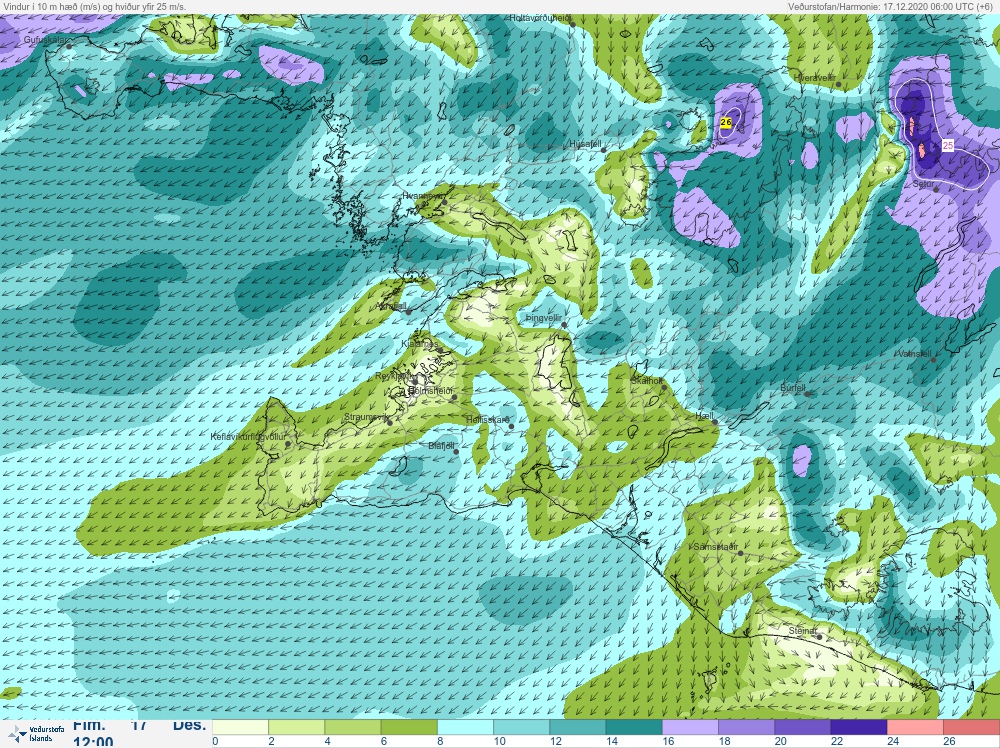1000x748 pixels.
Task: Click the Sámsstaðir station label
Action: point(716,547)
